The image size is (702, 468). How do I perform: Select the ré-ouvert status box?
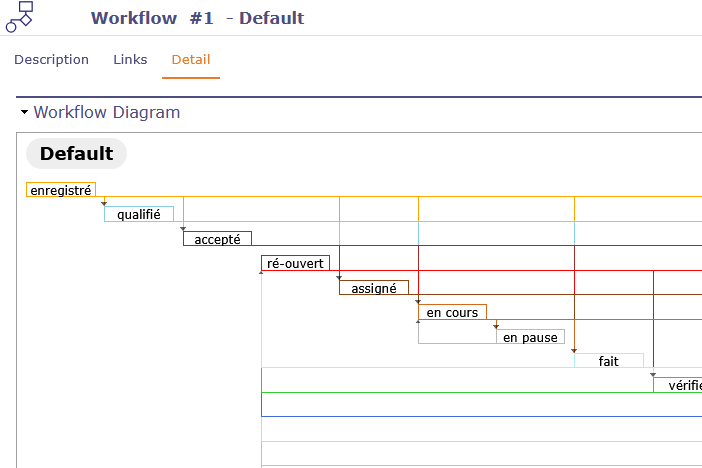pyautogui.click(x=295, y=263)
